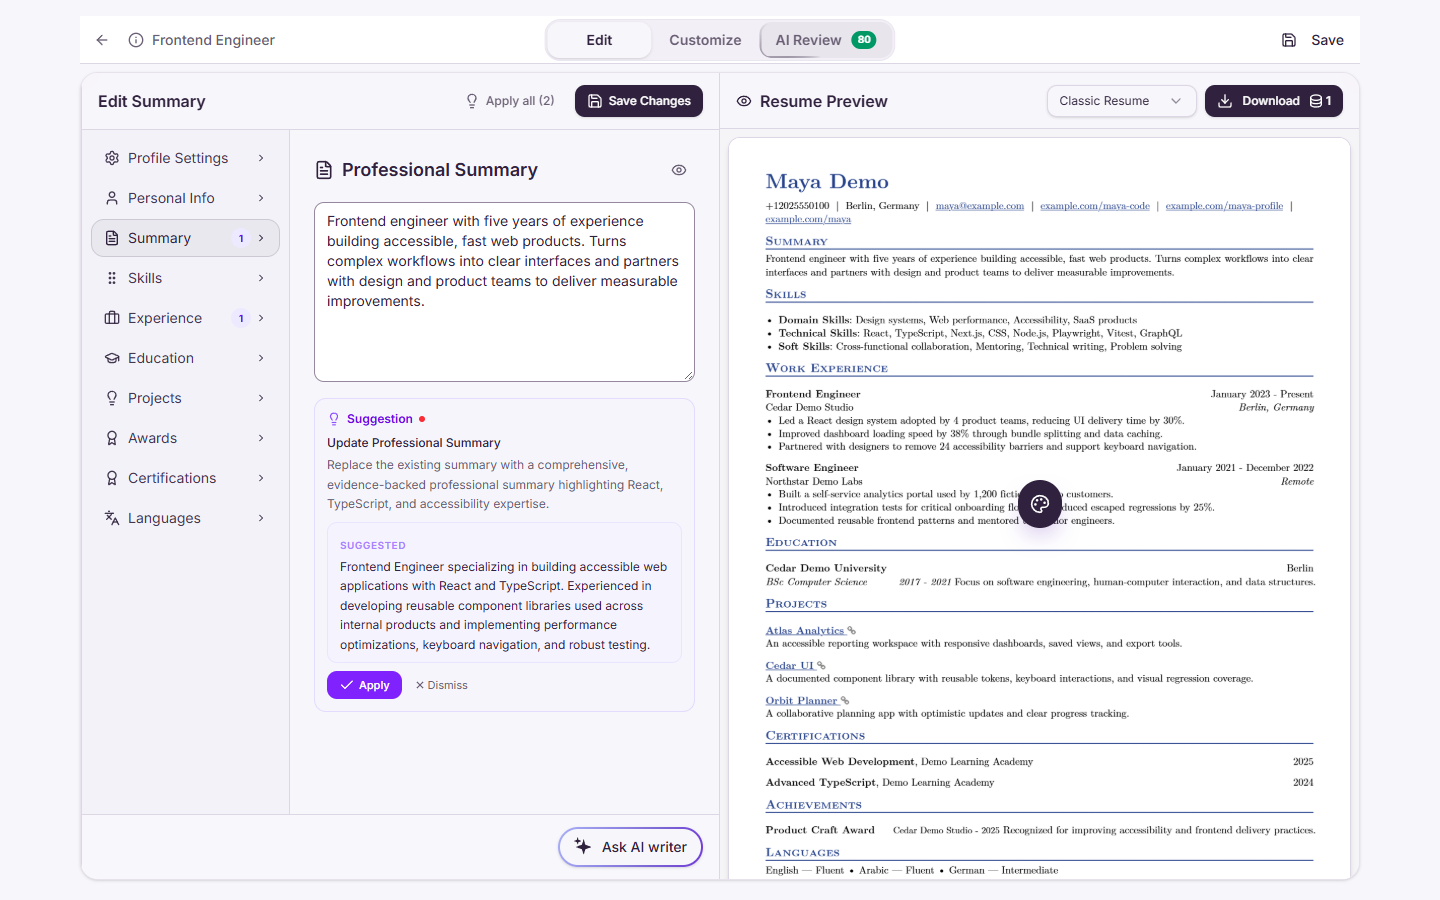This screenshot has width=1440, height=900.
Task: Click the Personal Info person icon
Action: pyautogui.click(x=112, y=198)
